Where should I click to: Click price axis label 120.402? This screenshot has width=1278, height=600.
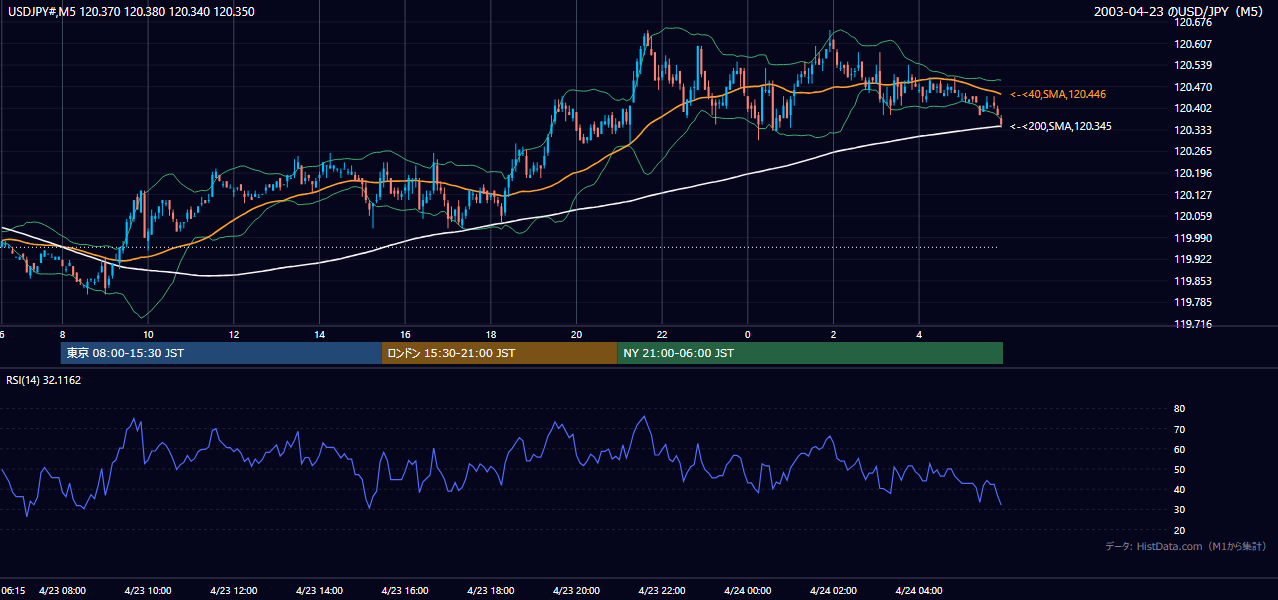click(x=1194, y=108)
